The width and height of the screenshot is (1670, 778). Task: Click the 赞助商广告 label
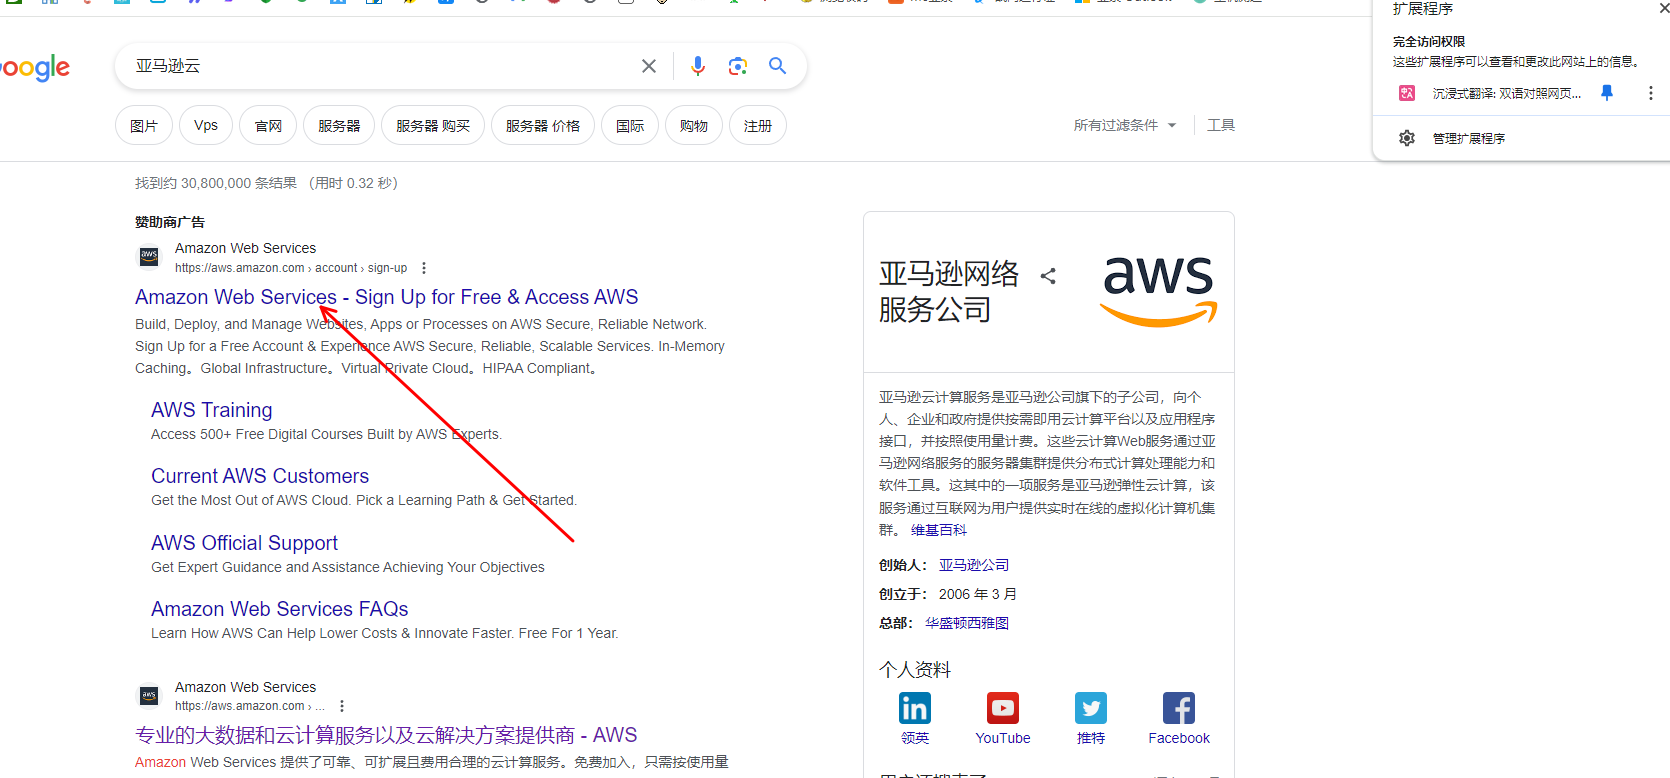(x=170, y=222)
